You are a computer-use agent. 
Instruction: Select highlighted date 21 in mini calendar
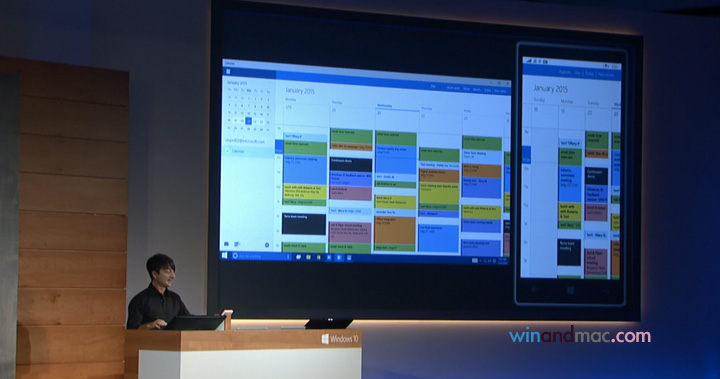(248, 121)
